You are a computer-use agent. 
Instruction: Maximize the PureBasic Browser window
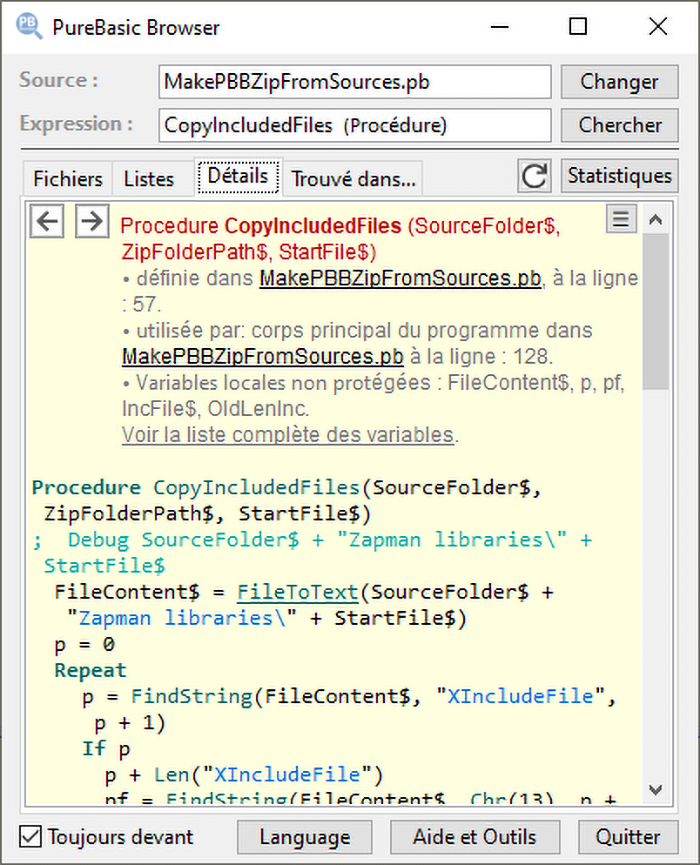[x=578, y=26]
